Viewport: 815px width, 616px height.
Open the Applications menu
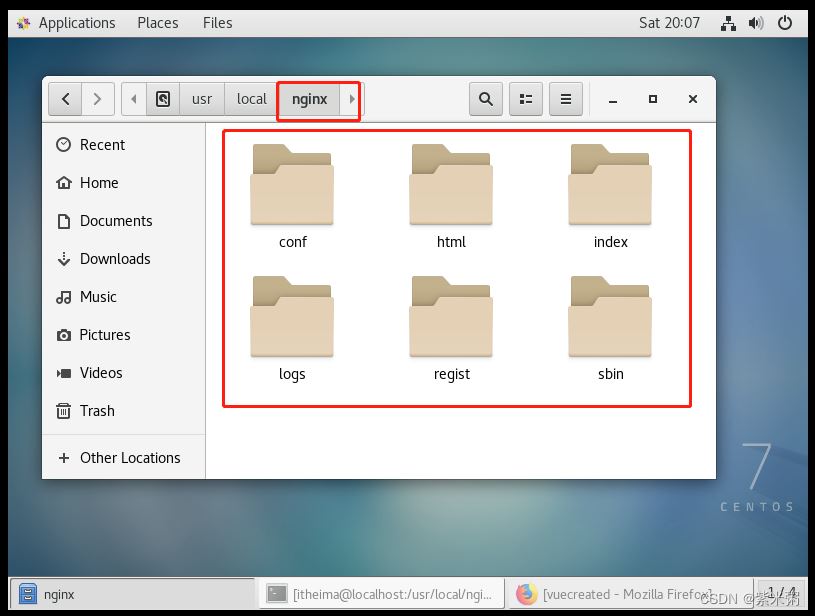click(67, 23)
